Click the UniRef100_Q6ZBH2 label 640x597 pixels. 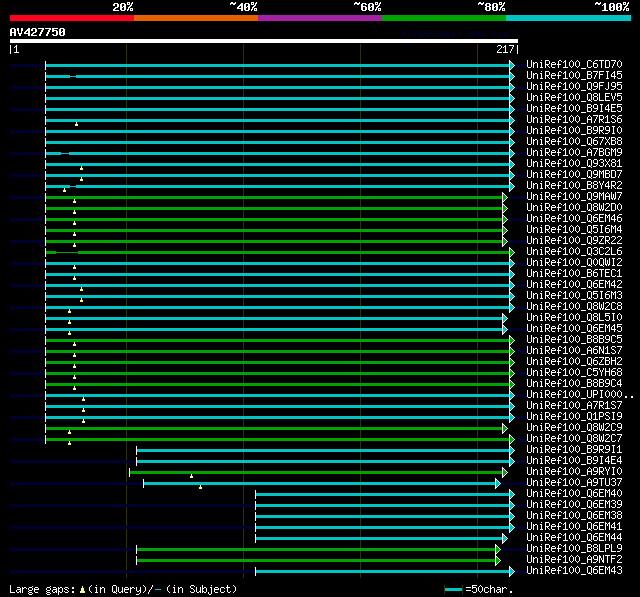click(x=574, y=362)
